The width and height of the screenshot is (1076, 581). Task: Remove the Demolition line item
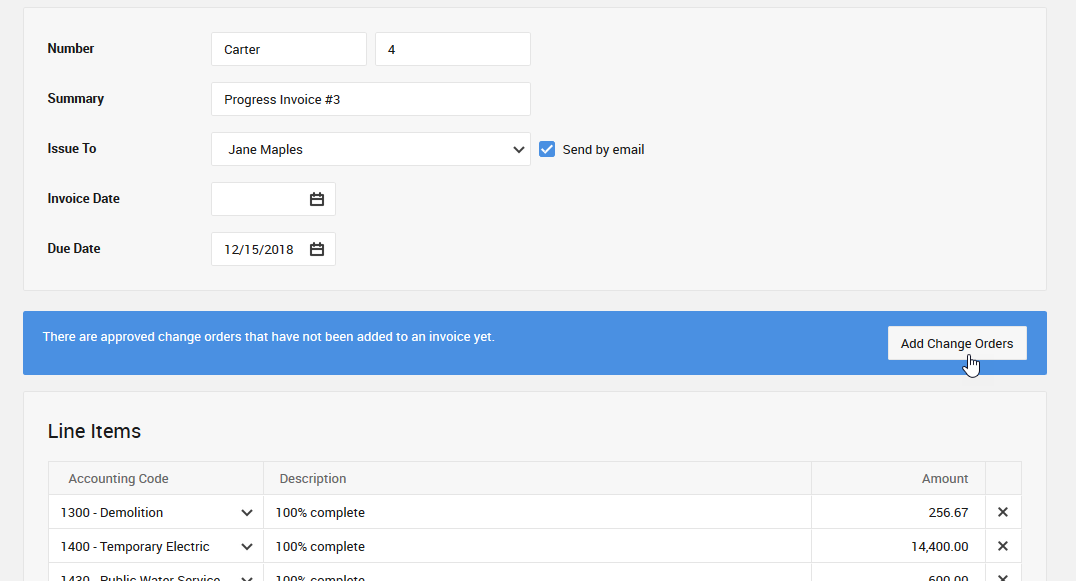[x=1003, y=512]
